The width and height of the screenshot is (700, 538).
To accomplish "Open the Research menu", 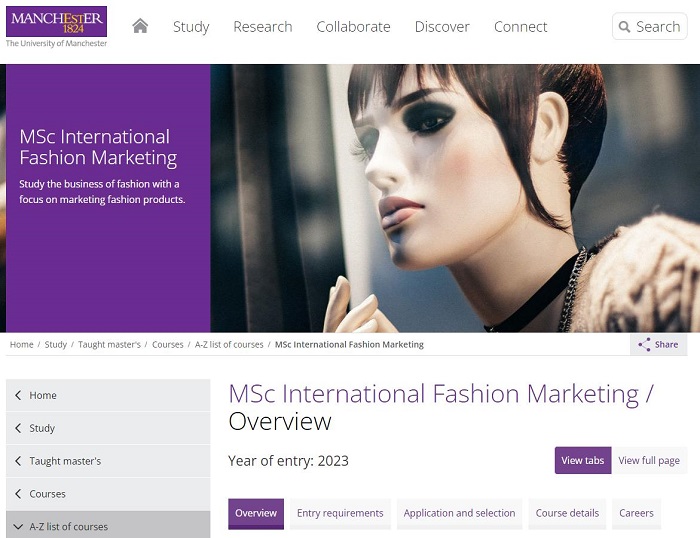I will pos(263,27).
